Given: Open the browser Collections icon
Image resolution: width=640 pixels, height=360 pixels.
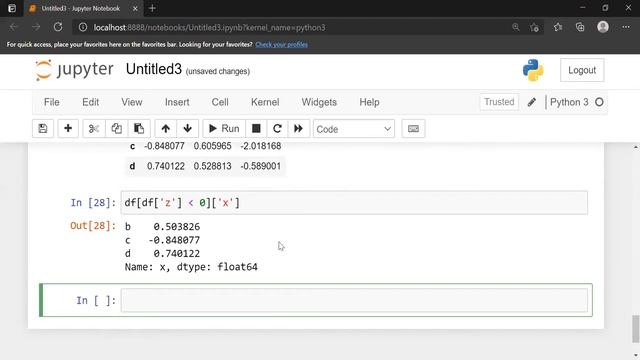Looking at the screenshot, I should (x=580, y=27).
